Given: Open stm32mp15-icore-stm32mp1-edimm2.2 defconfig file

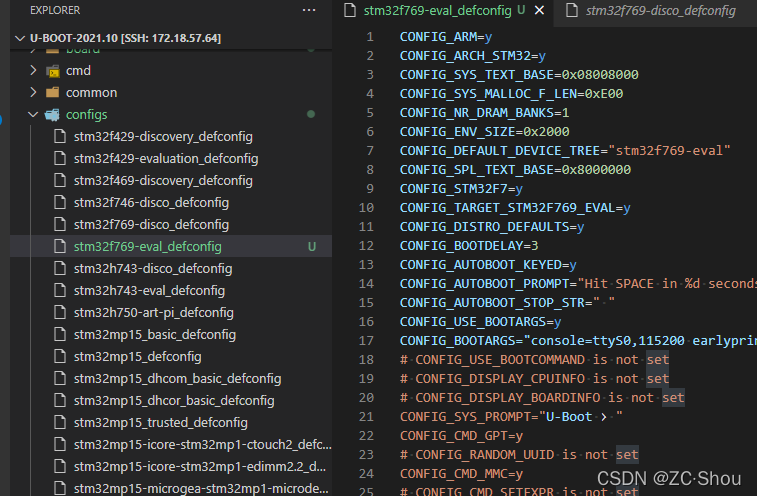Looking at the screenshot, I should [x=200, y=467].
